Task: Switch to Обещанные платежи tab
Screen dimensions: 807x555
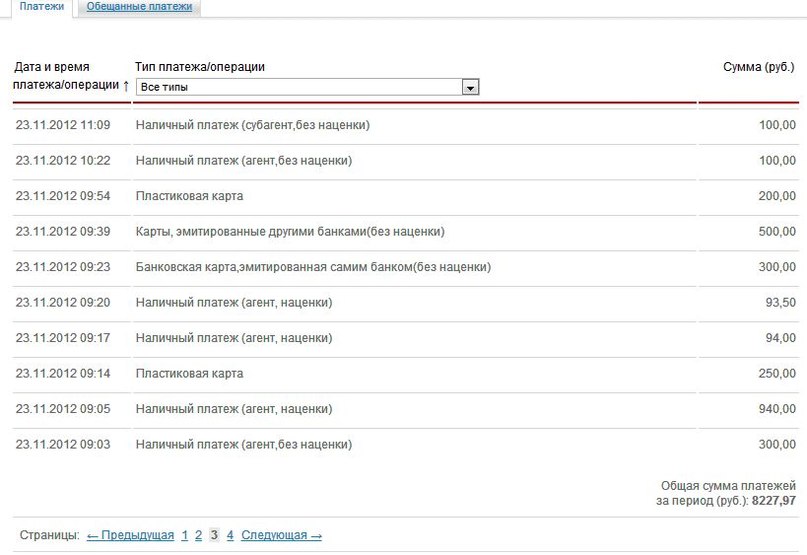Action: pos(139,7)
